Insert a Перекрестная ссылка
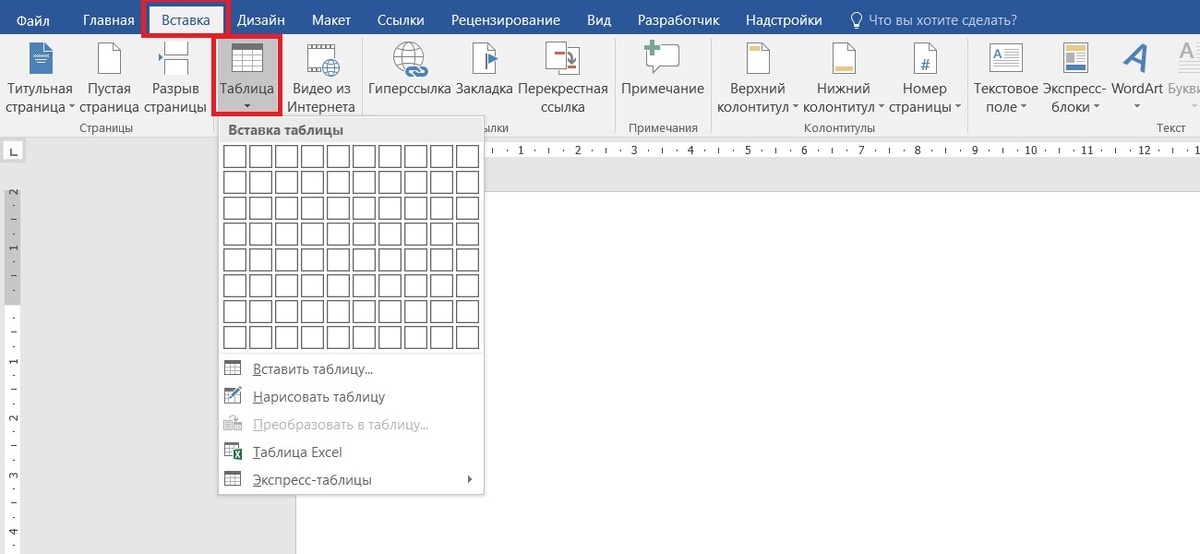1200x554 pixels. 563,76
